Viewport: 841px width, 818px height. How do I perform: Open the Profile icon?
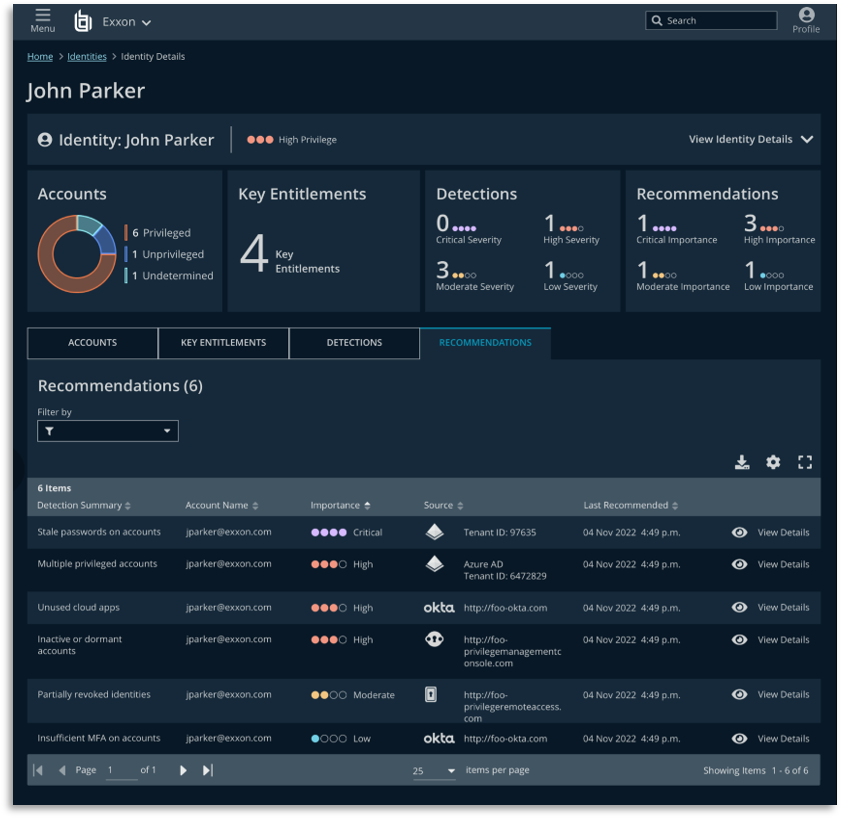coord(806,16)
